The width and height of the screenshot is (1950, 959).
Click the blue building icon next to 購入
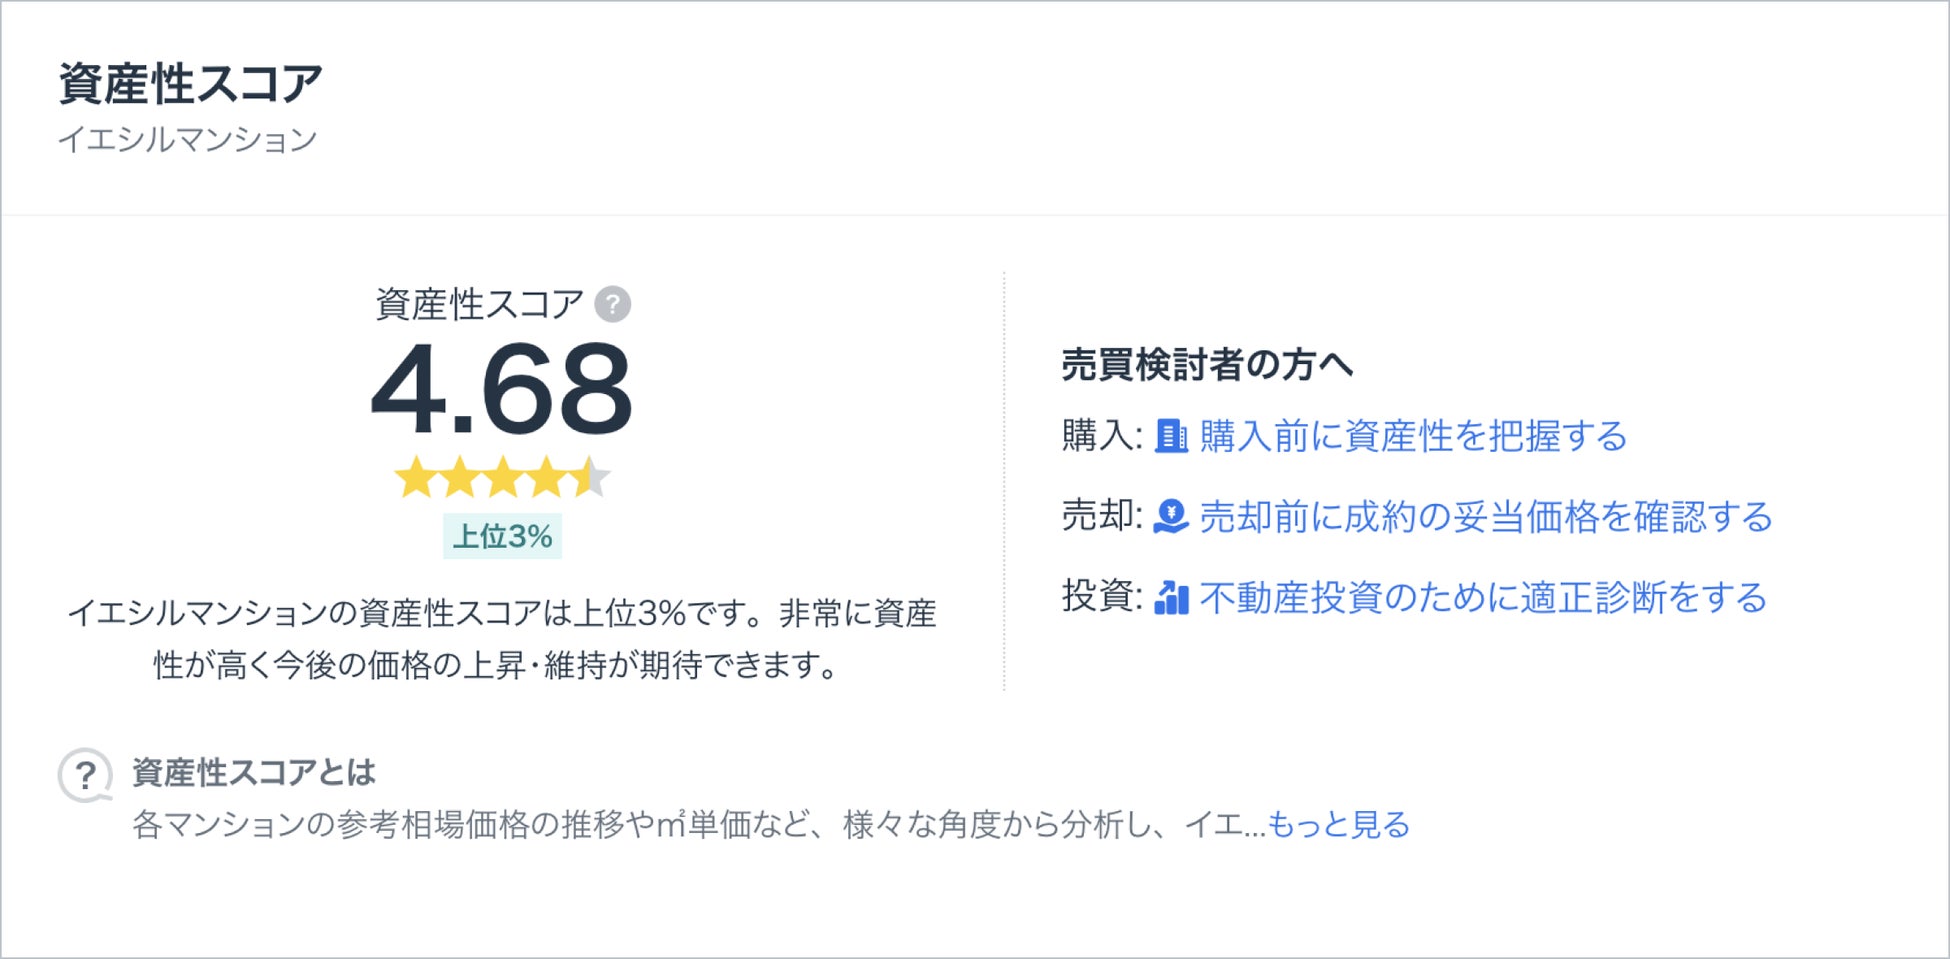1171,436
